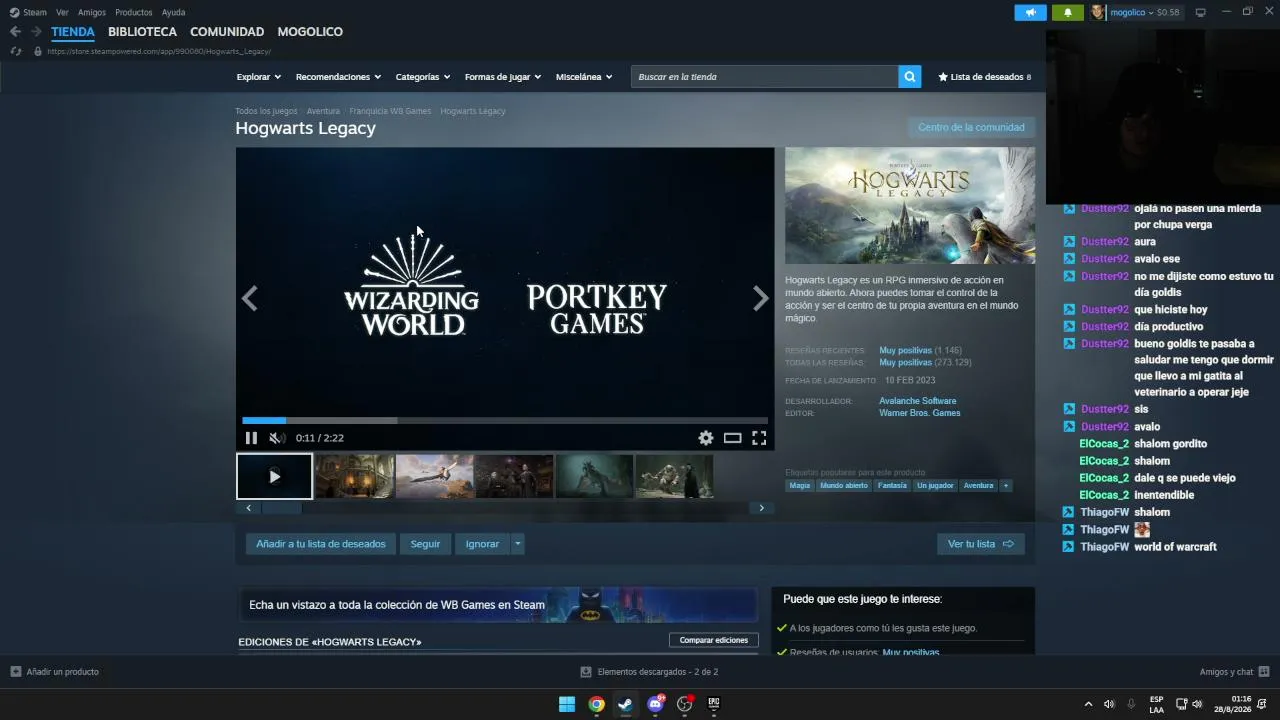This screenshot has width=1280, height=720.
Task: Open the Amigos menu
Action: point(92,12)
